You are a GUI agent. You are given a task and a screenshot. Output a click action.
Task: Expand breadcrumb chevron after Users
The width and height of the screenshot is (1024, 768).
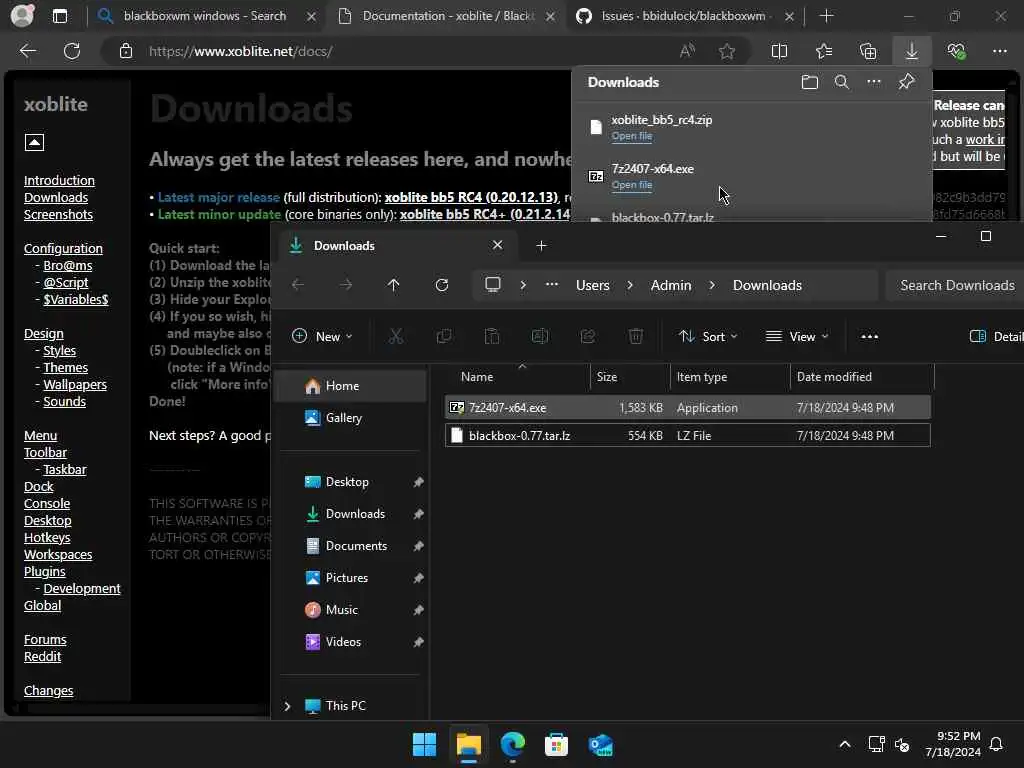click(630, 285)
